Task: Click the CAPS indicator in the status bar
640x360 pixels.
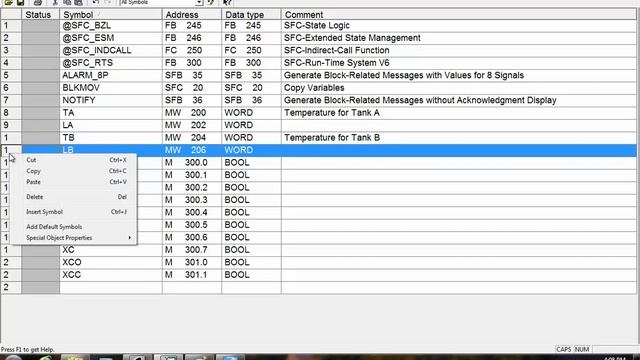Action: click(x=564, y=349)
